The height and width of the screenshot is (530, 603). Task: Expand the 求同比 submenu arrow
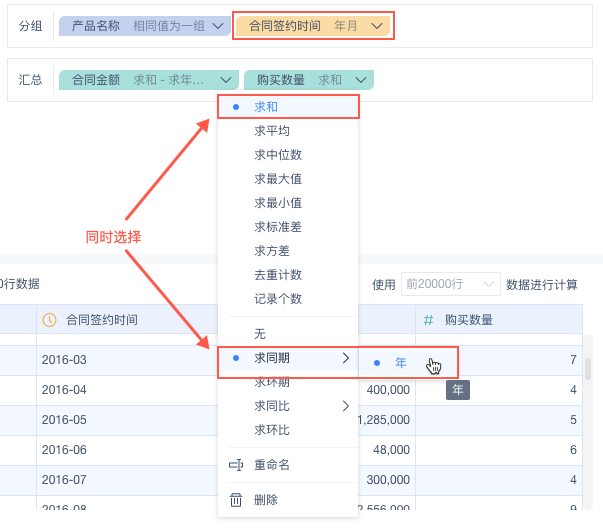click(x=346, y=406)
